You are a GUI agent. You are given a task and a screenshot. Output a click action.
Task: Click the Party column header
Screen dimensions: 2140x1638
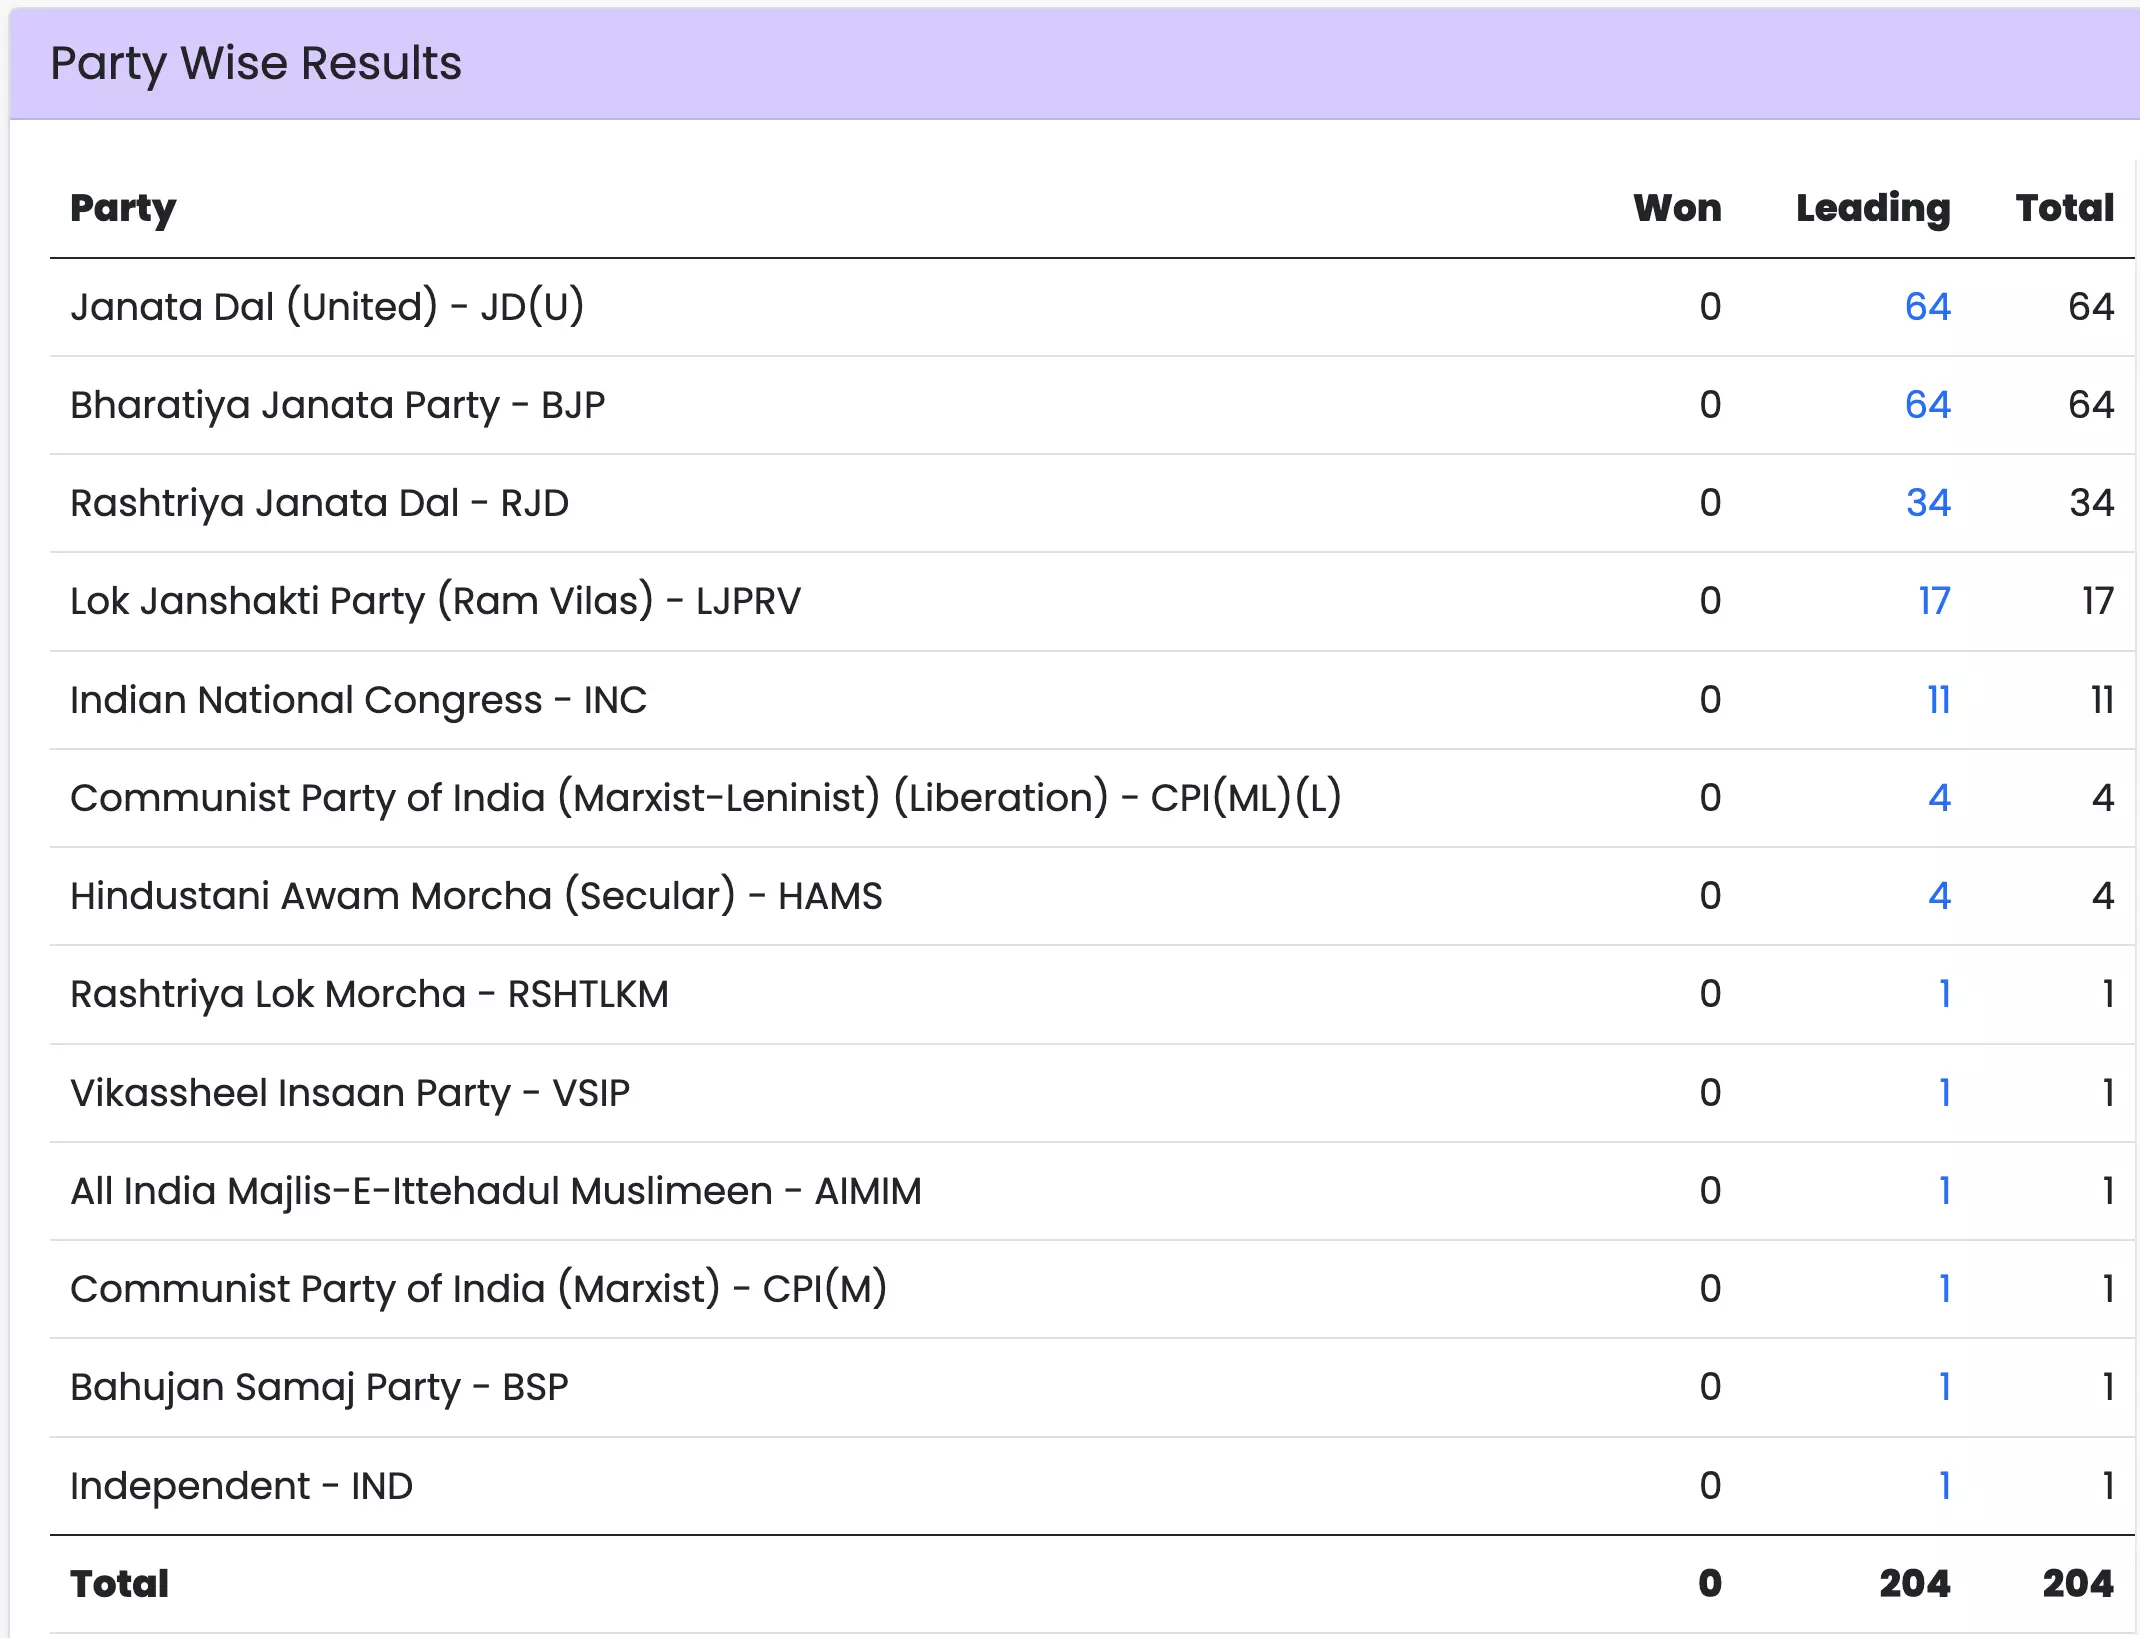click(123, 208)
